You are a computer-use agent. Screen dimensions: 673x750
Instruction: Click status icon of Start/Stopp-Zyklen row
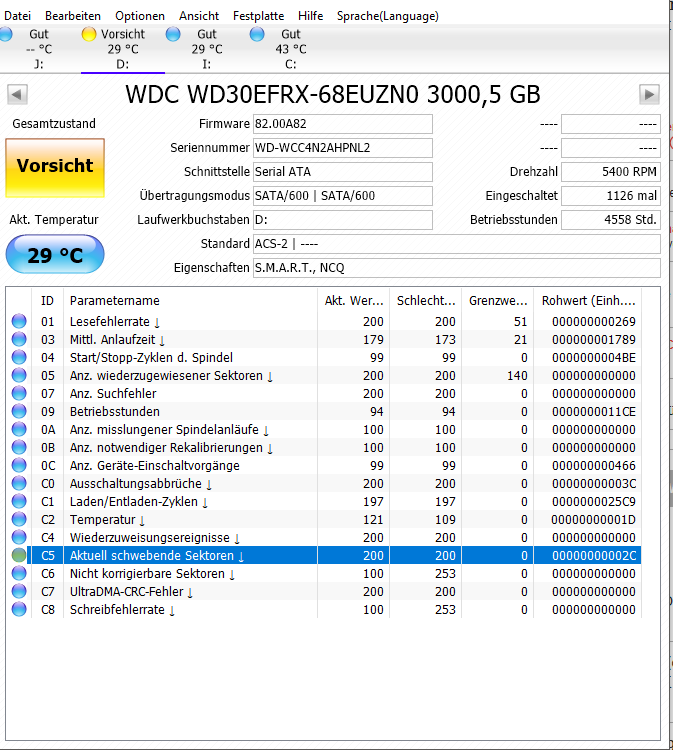click(19, 357)
